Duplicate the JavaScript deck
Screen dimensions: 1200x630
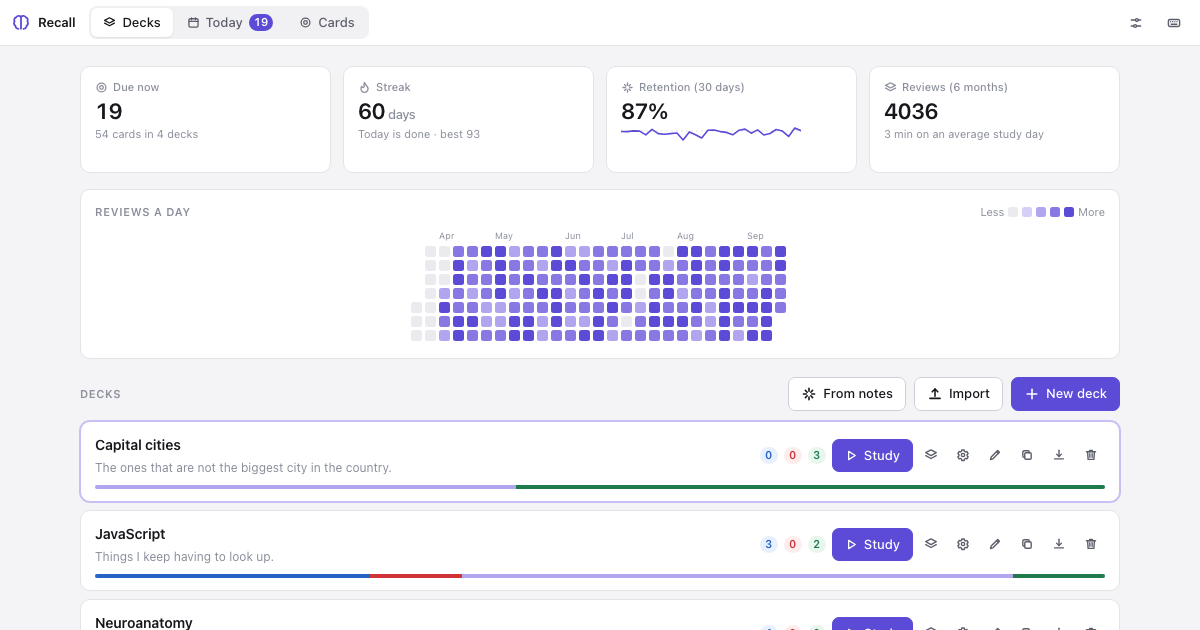[x=1027, y=544]
